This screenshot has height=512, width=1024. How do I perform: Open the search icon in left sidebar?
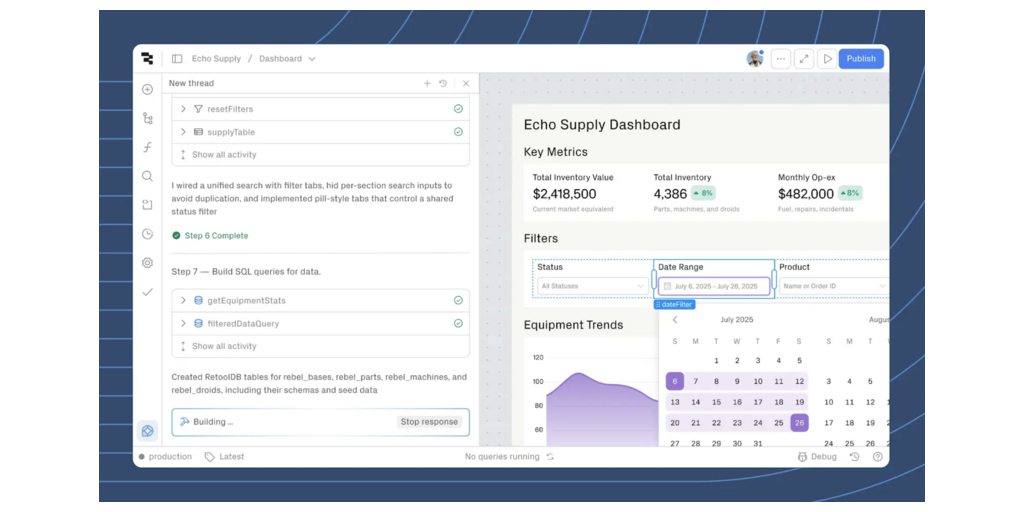[147, 176]
